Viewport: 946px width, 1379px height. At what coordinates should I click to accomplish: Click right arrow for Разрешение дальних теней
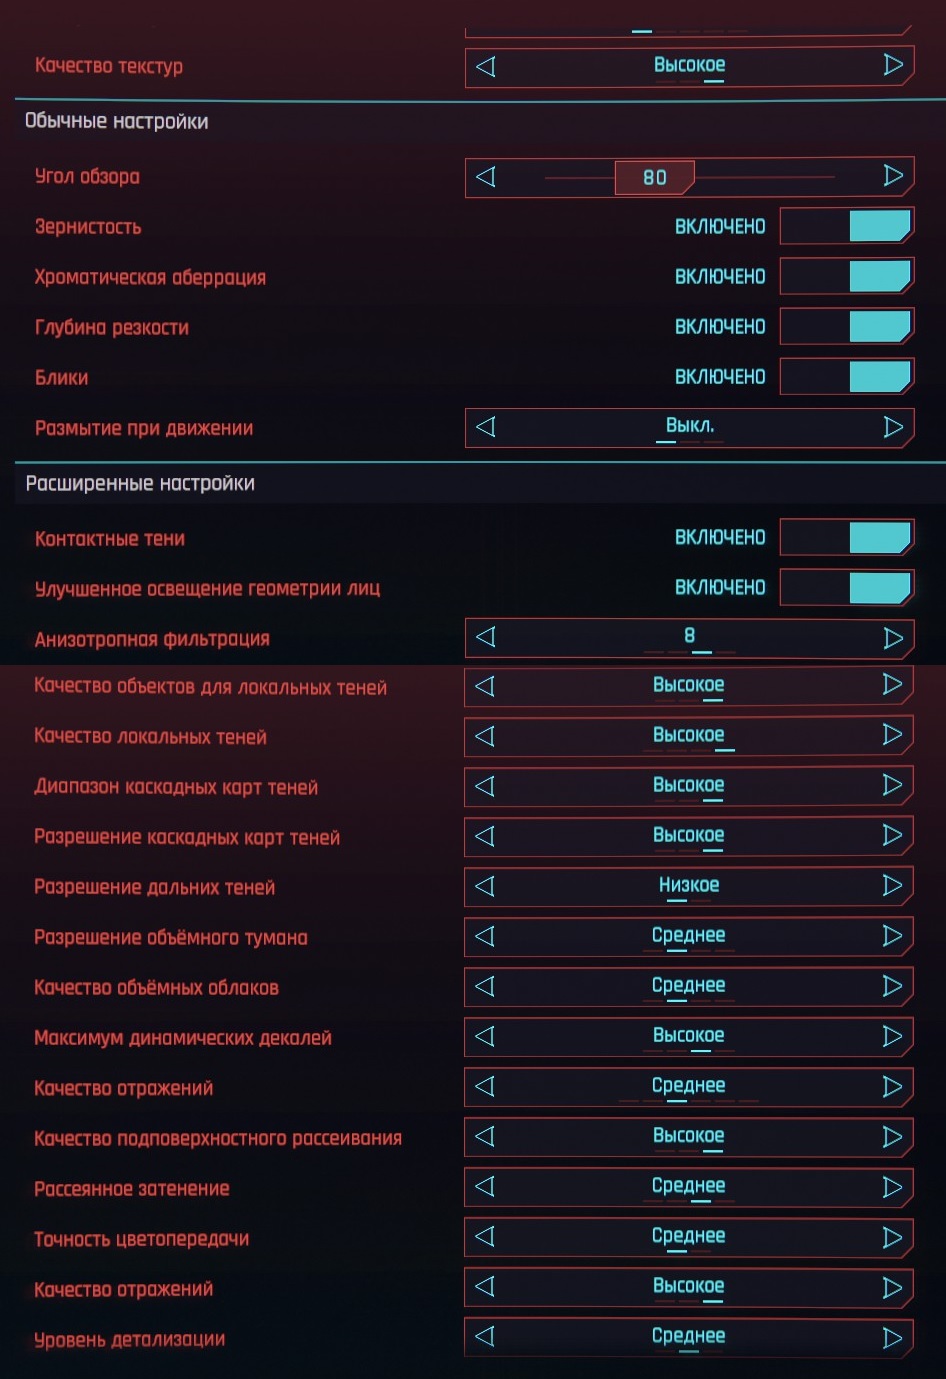point(892,886)
